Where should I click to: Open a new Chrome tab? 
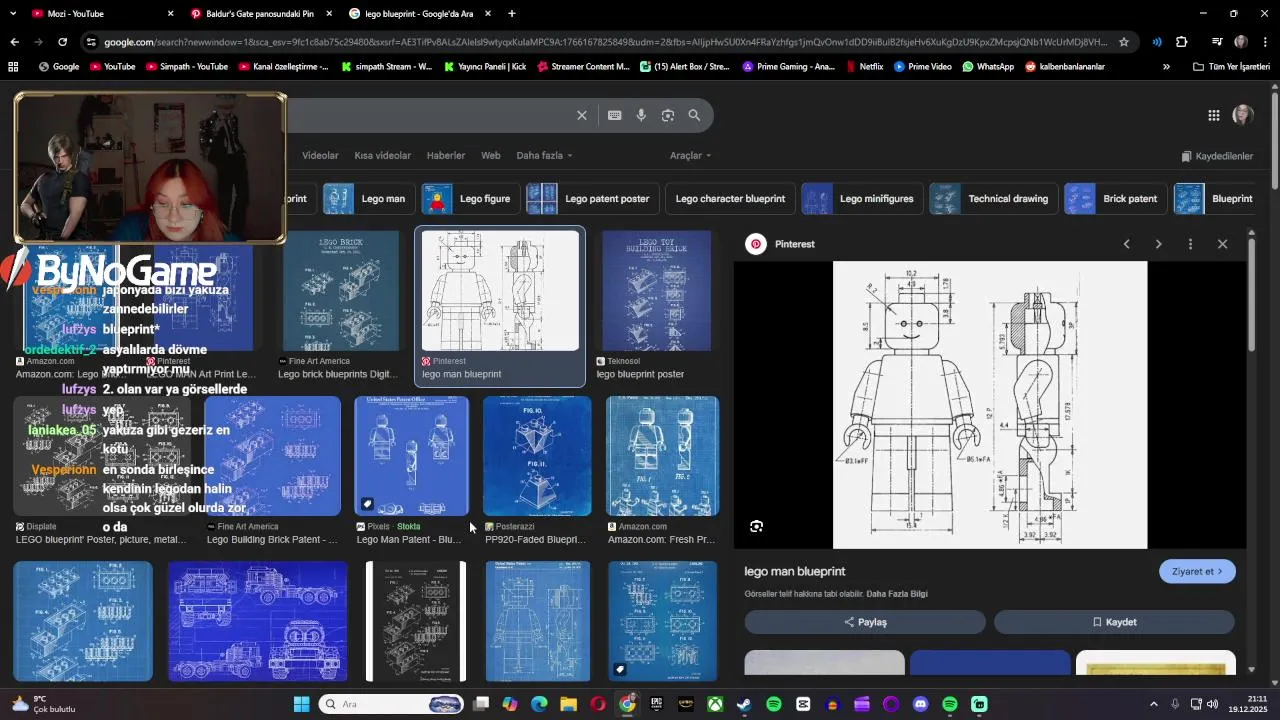tap(512, 14)
